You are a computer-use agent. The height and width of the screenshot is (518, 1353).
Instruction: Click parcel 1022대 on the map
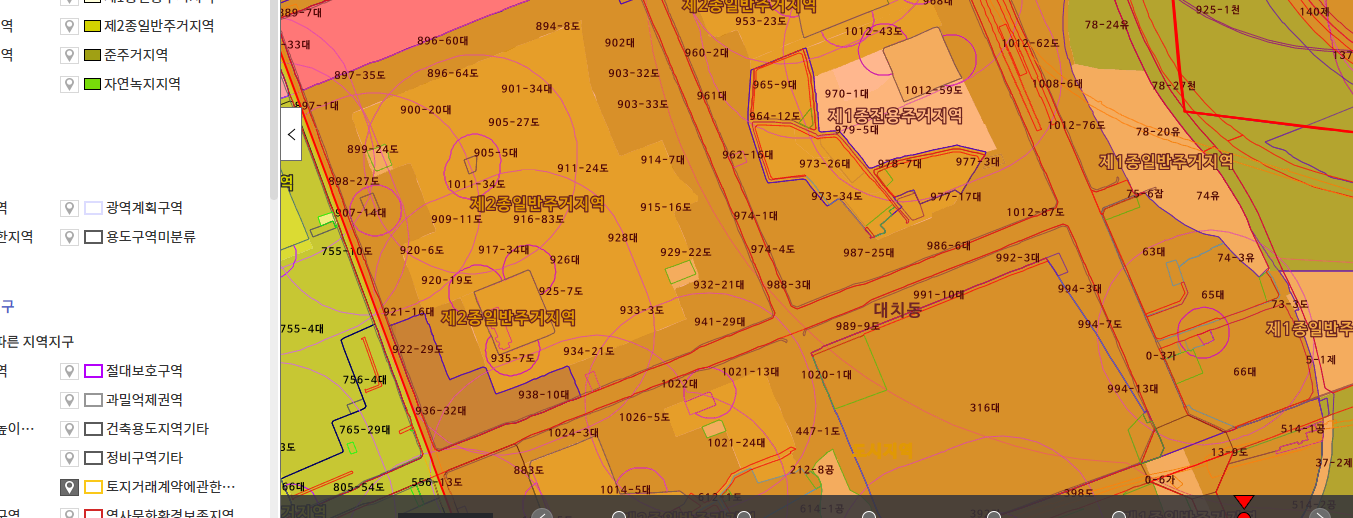tap(679, 383)
